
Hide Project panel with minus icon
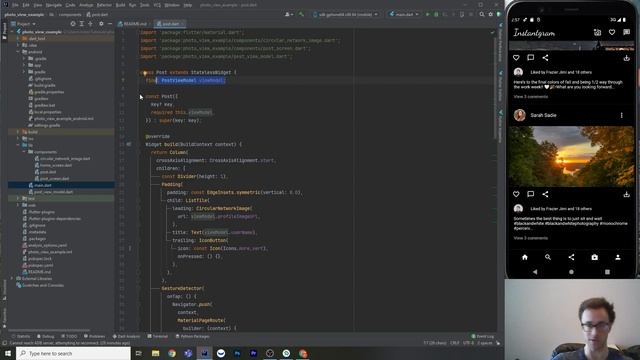(x=110, y=24)
